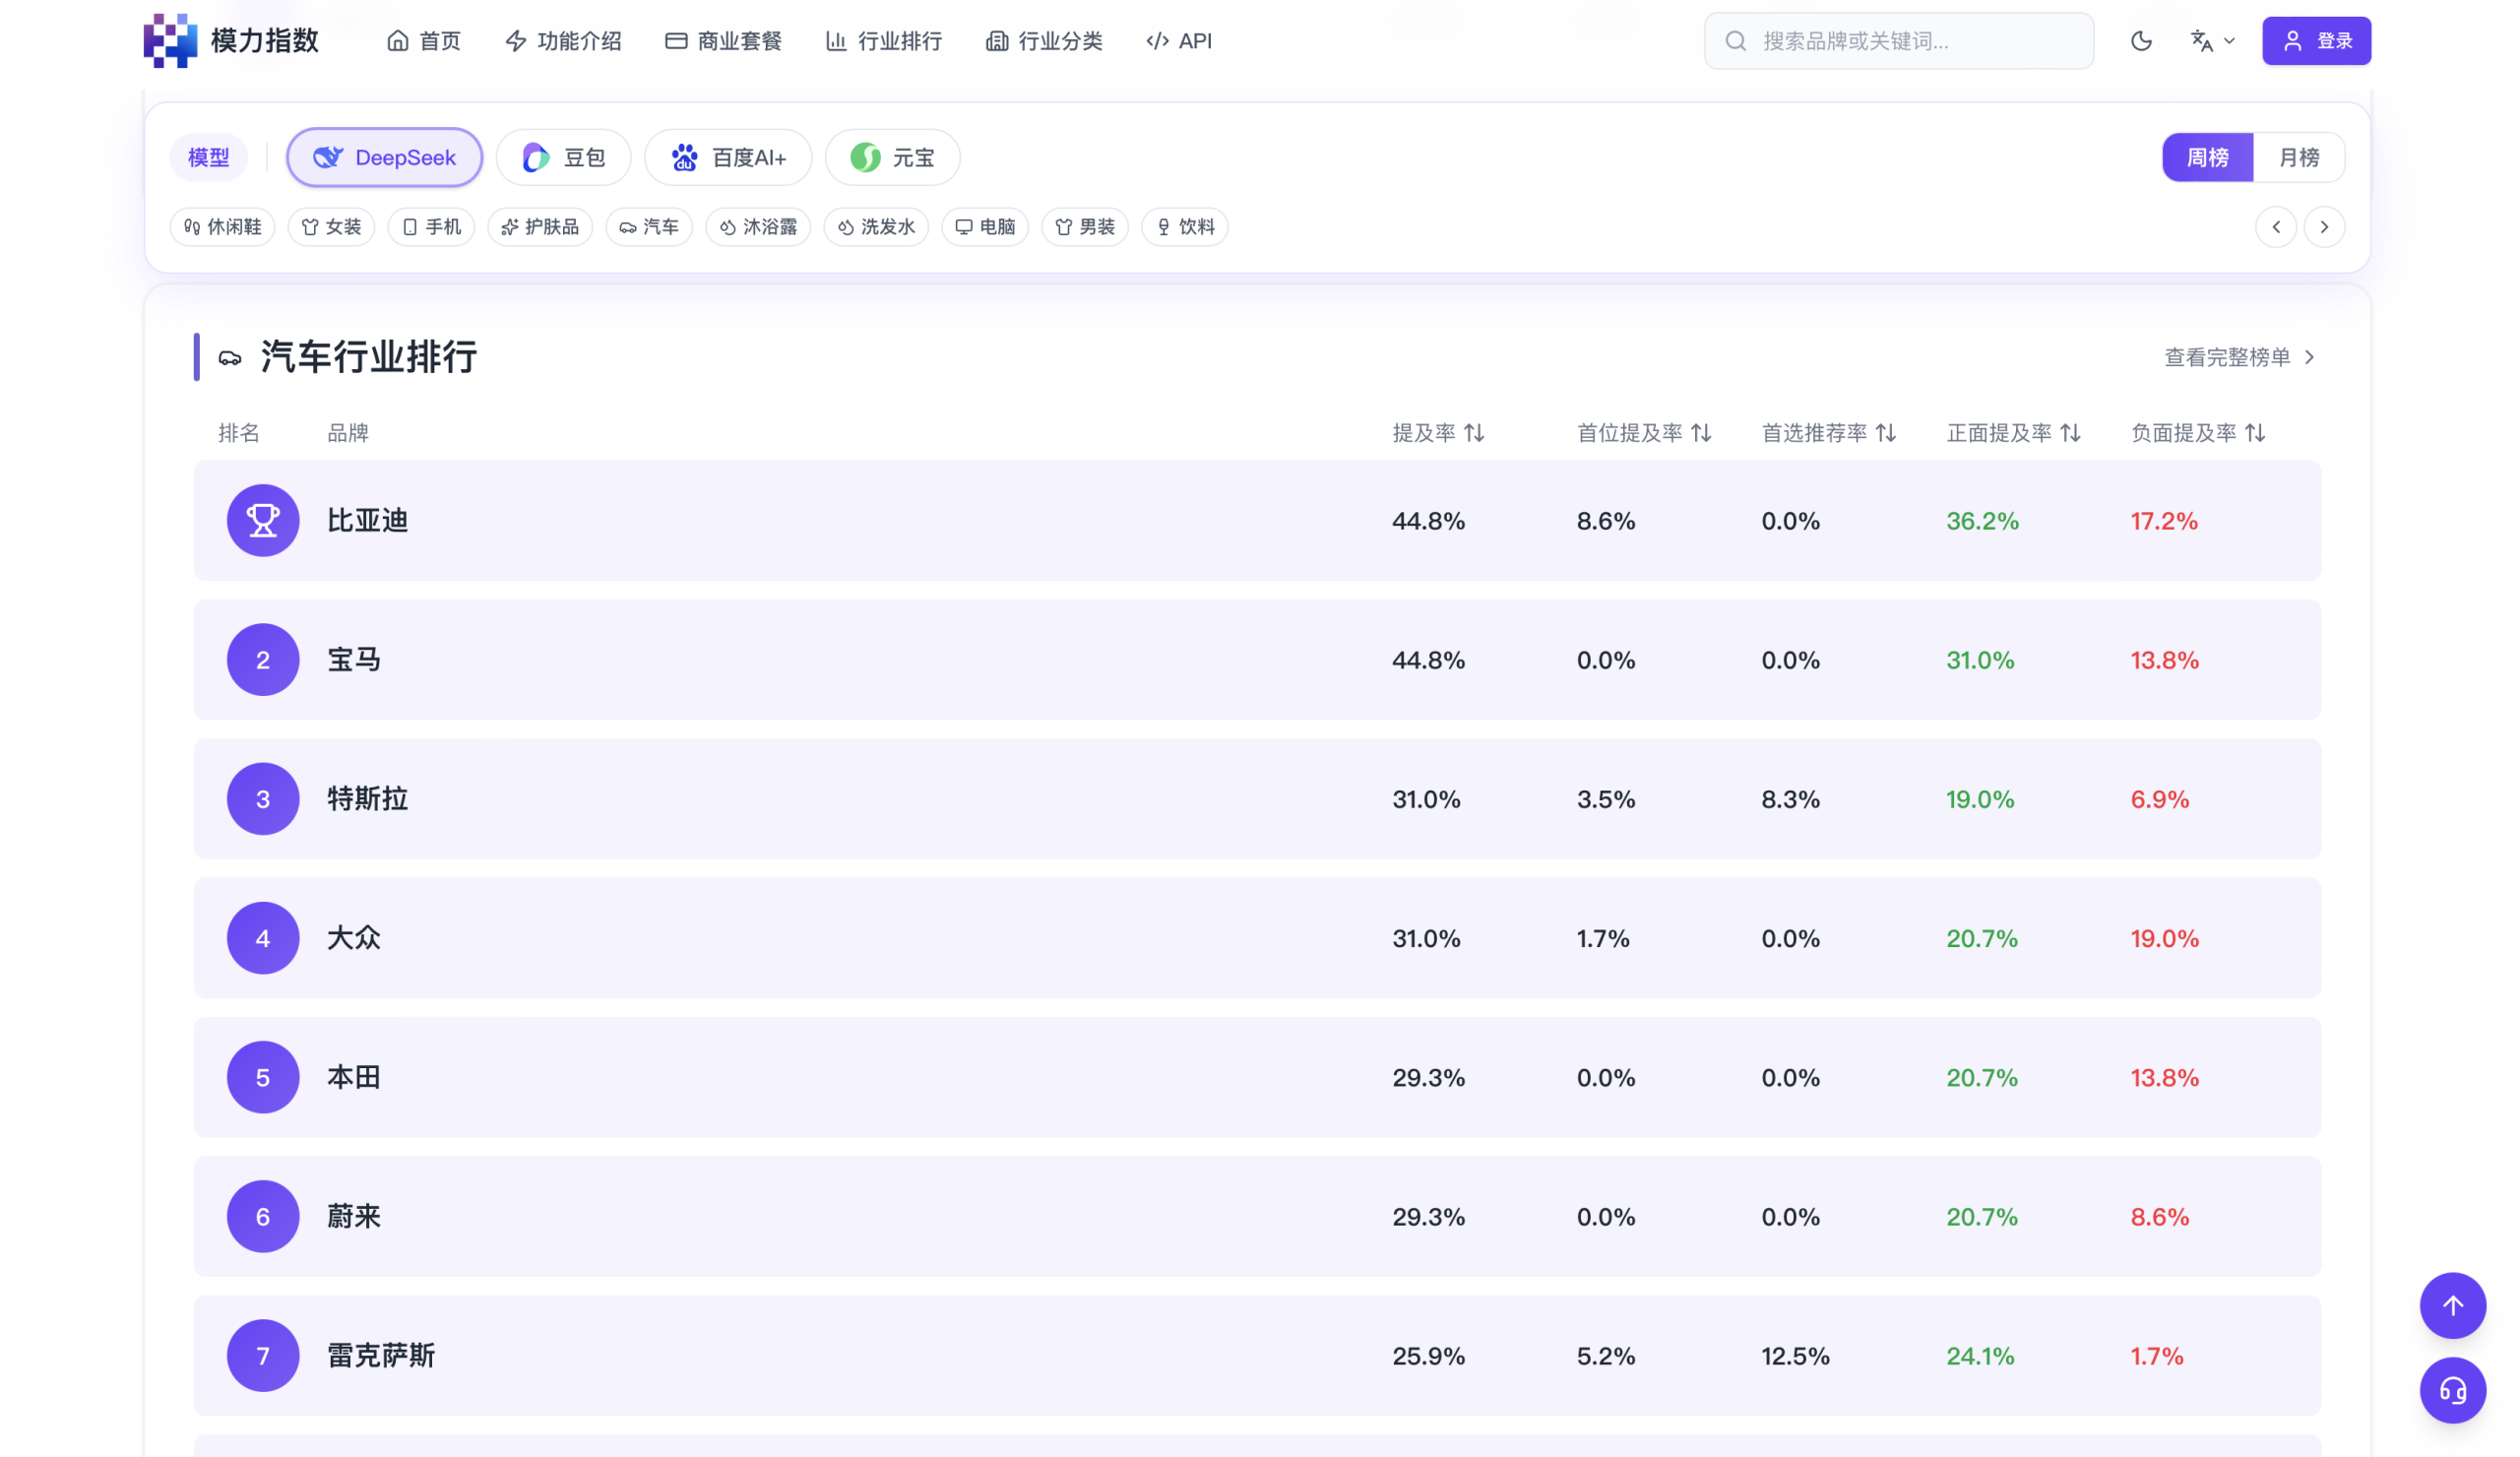Select the 洗发水 category chip

pyautogui.click(x=876, y=227)
